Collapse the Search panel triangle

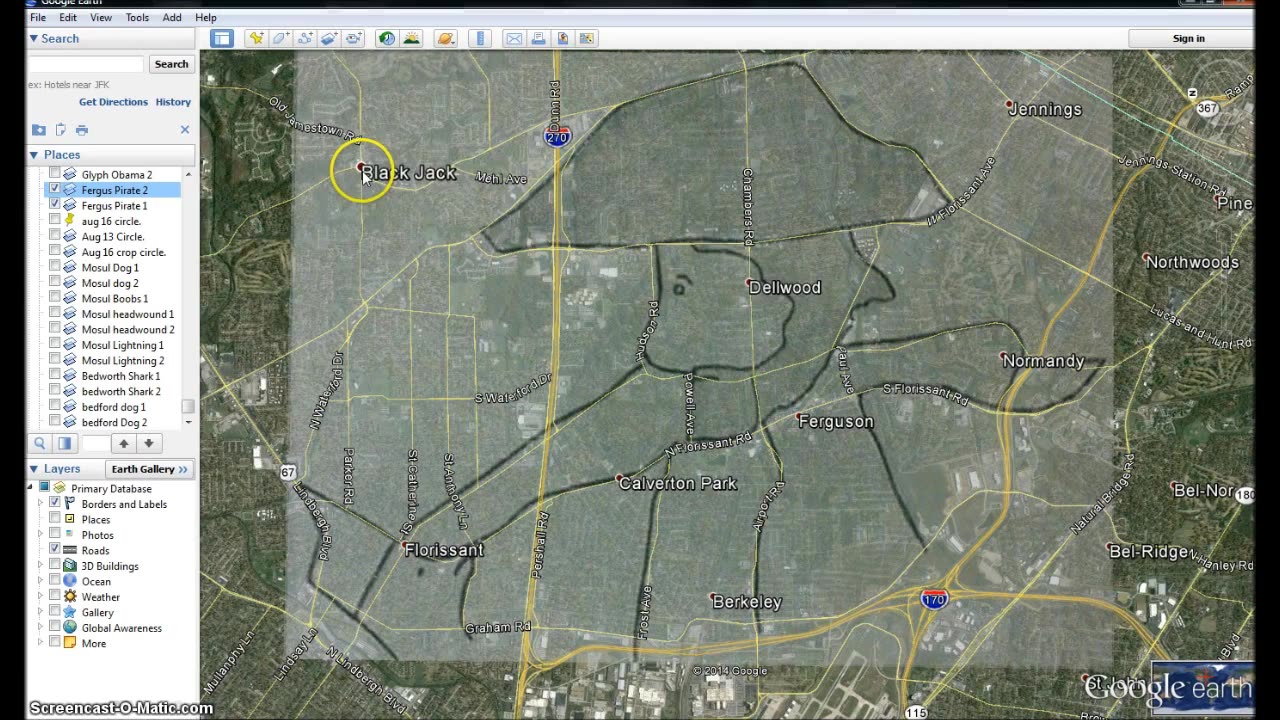pos(33,39)
